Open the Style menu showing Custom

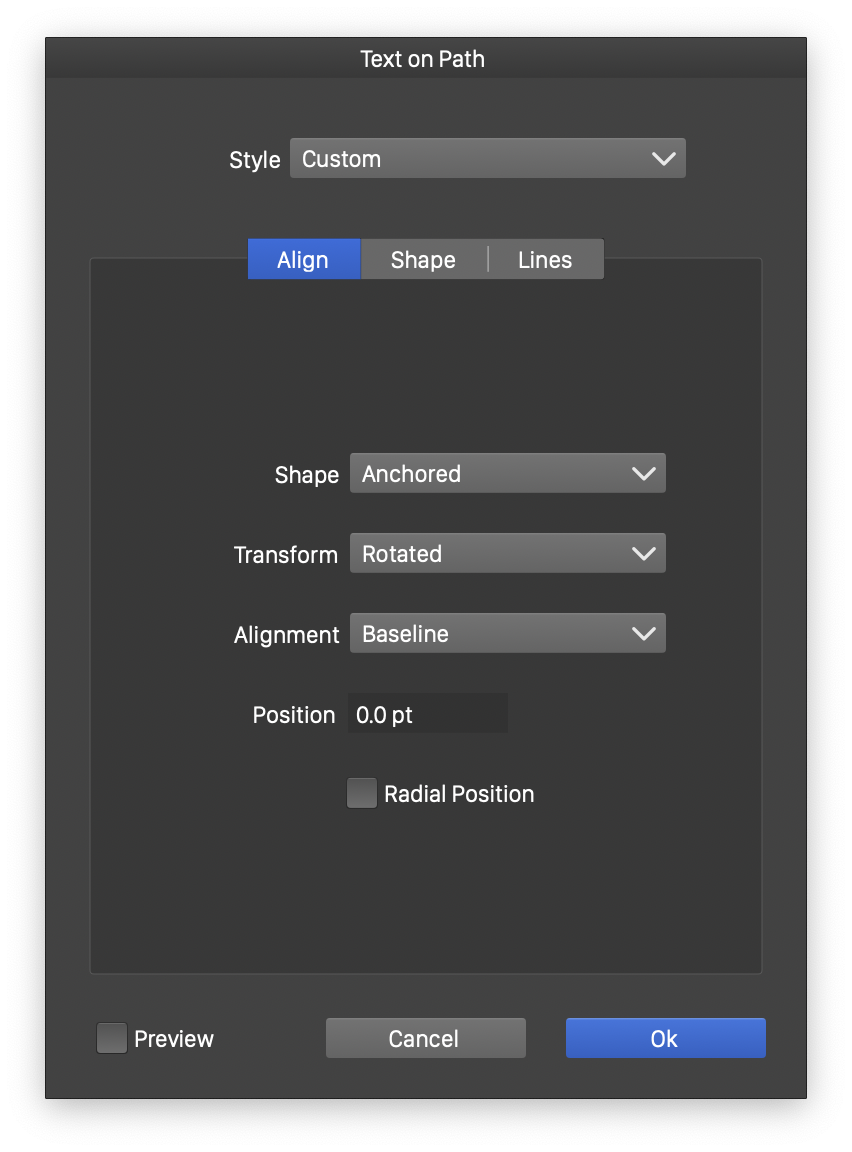click(x=487, y=159)
